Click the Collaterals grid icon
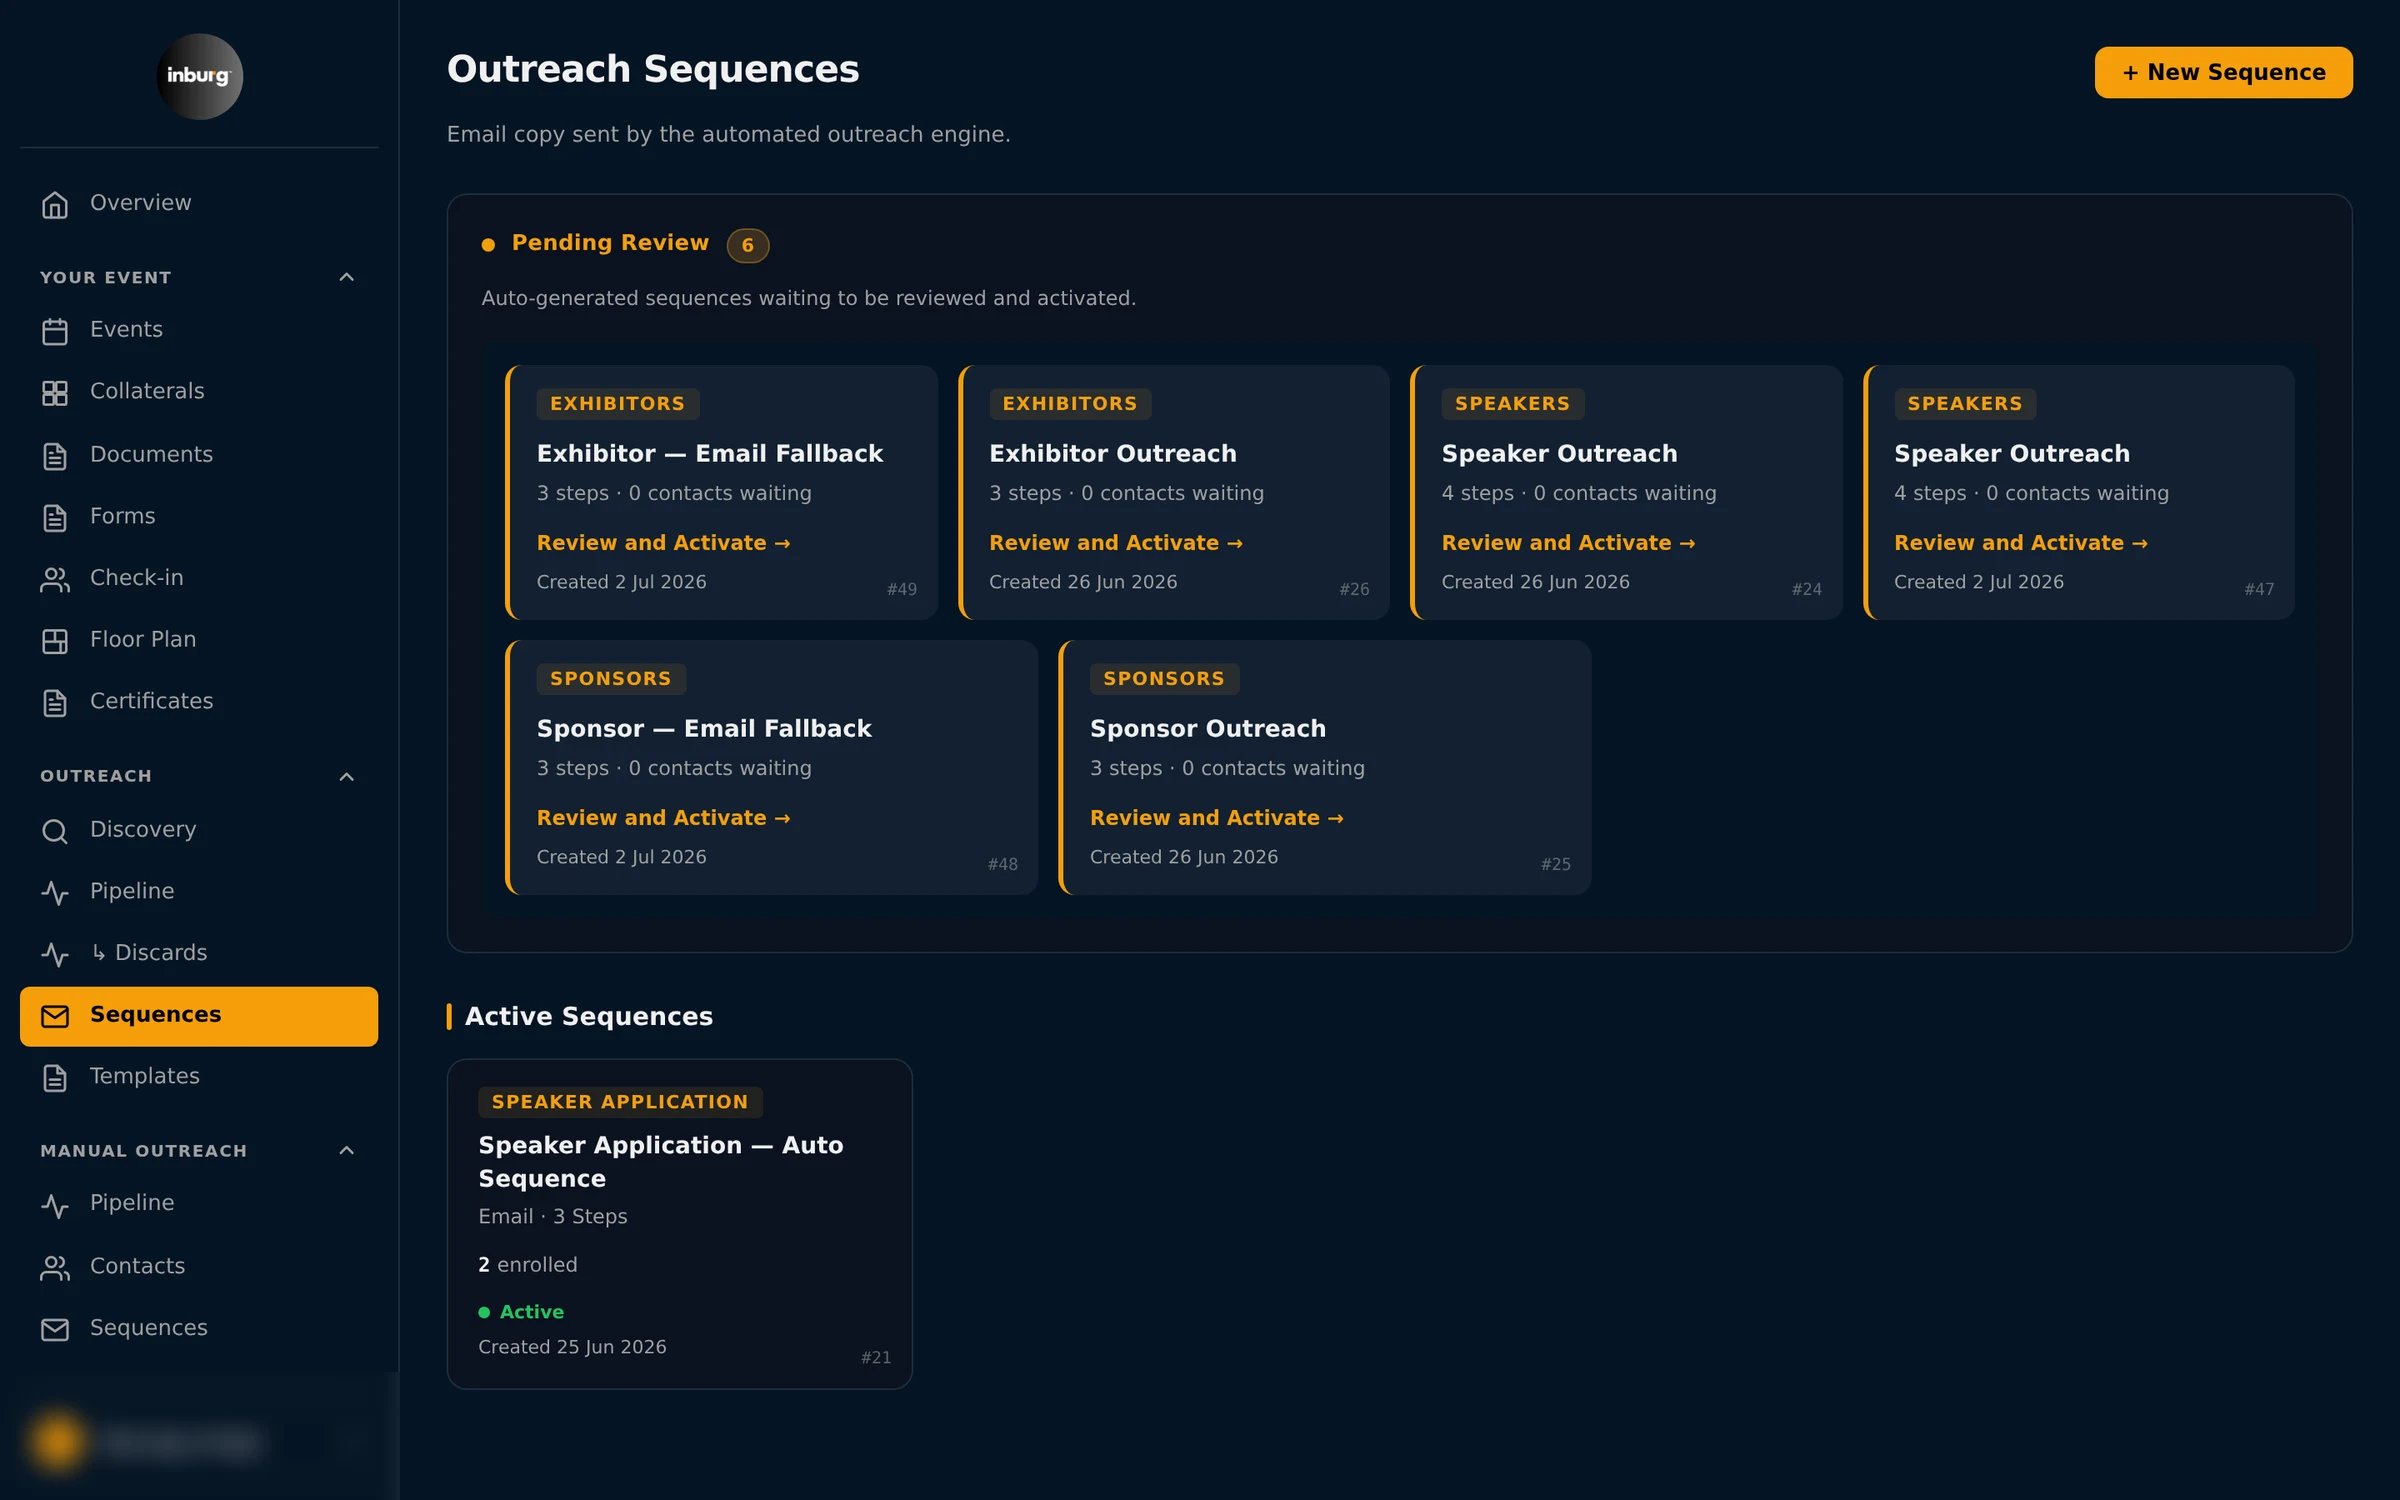Viewport: 2400px width, 1500px height. [55, 392]
